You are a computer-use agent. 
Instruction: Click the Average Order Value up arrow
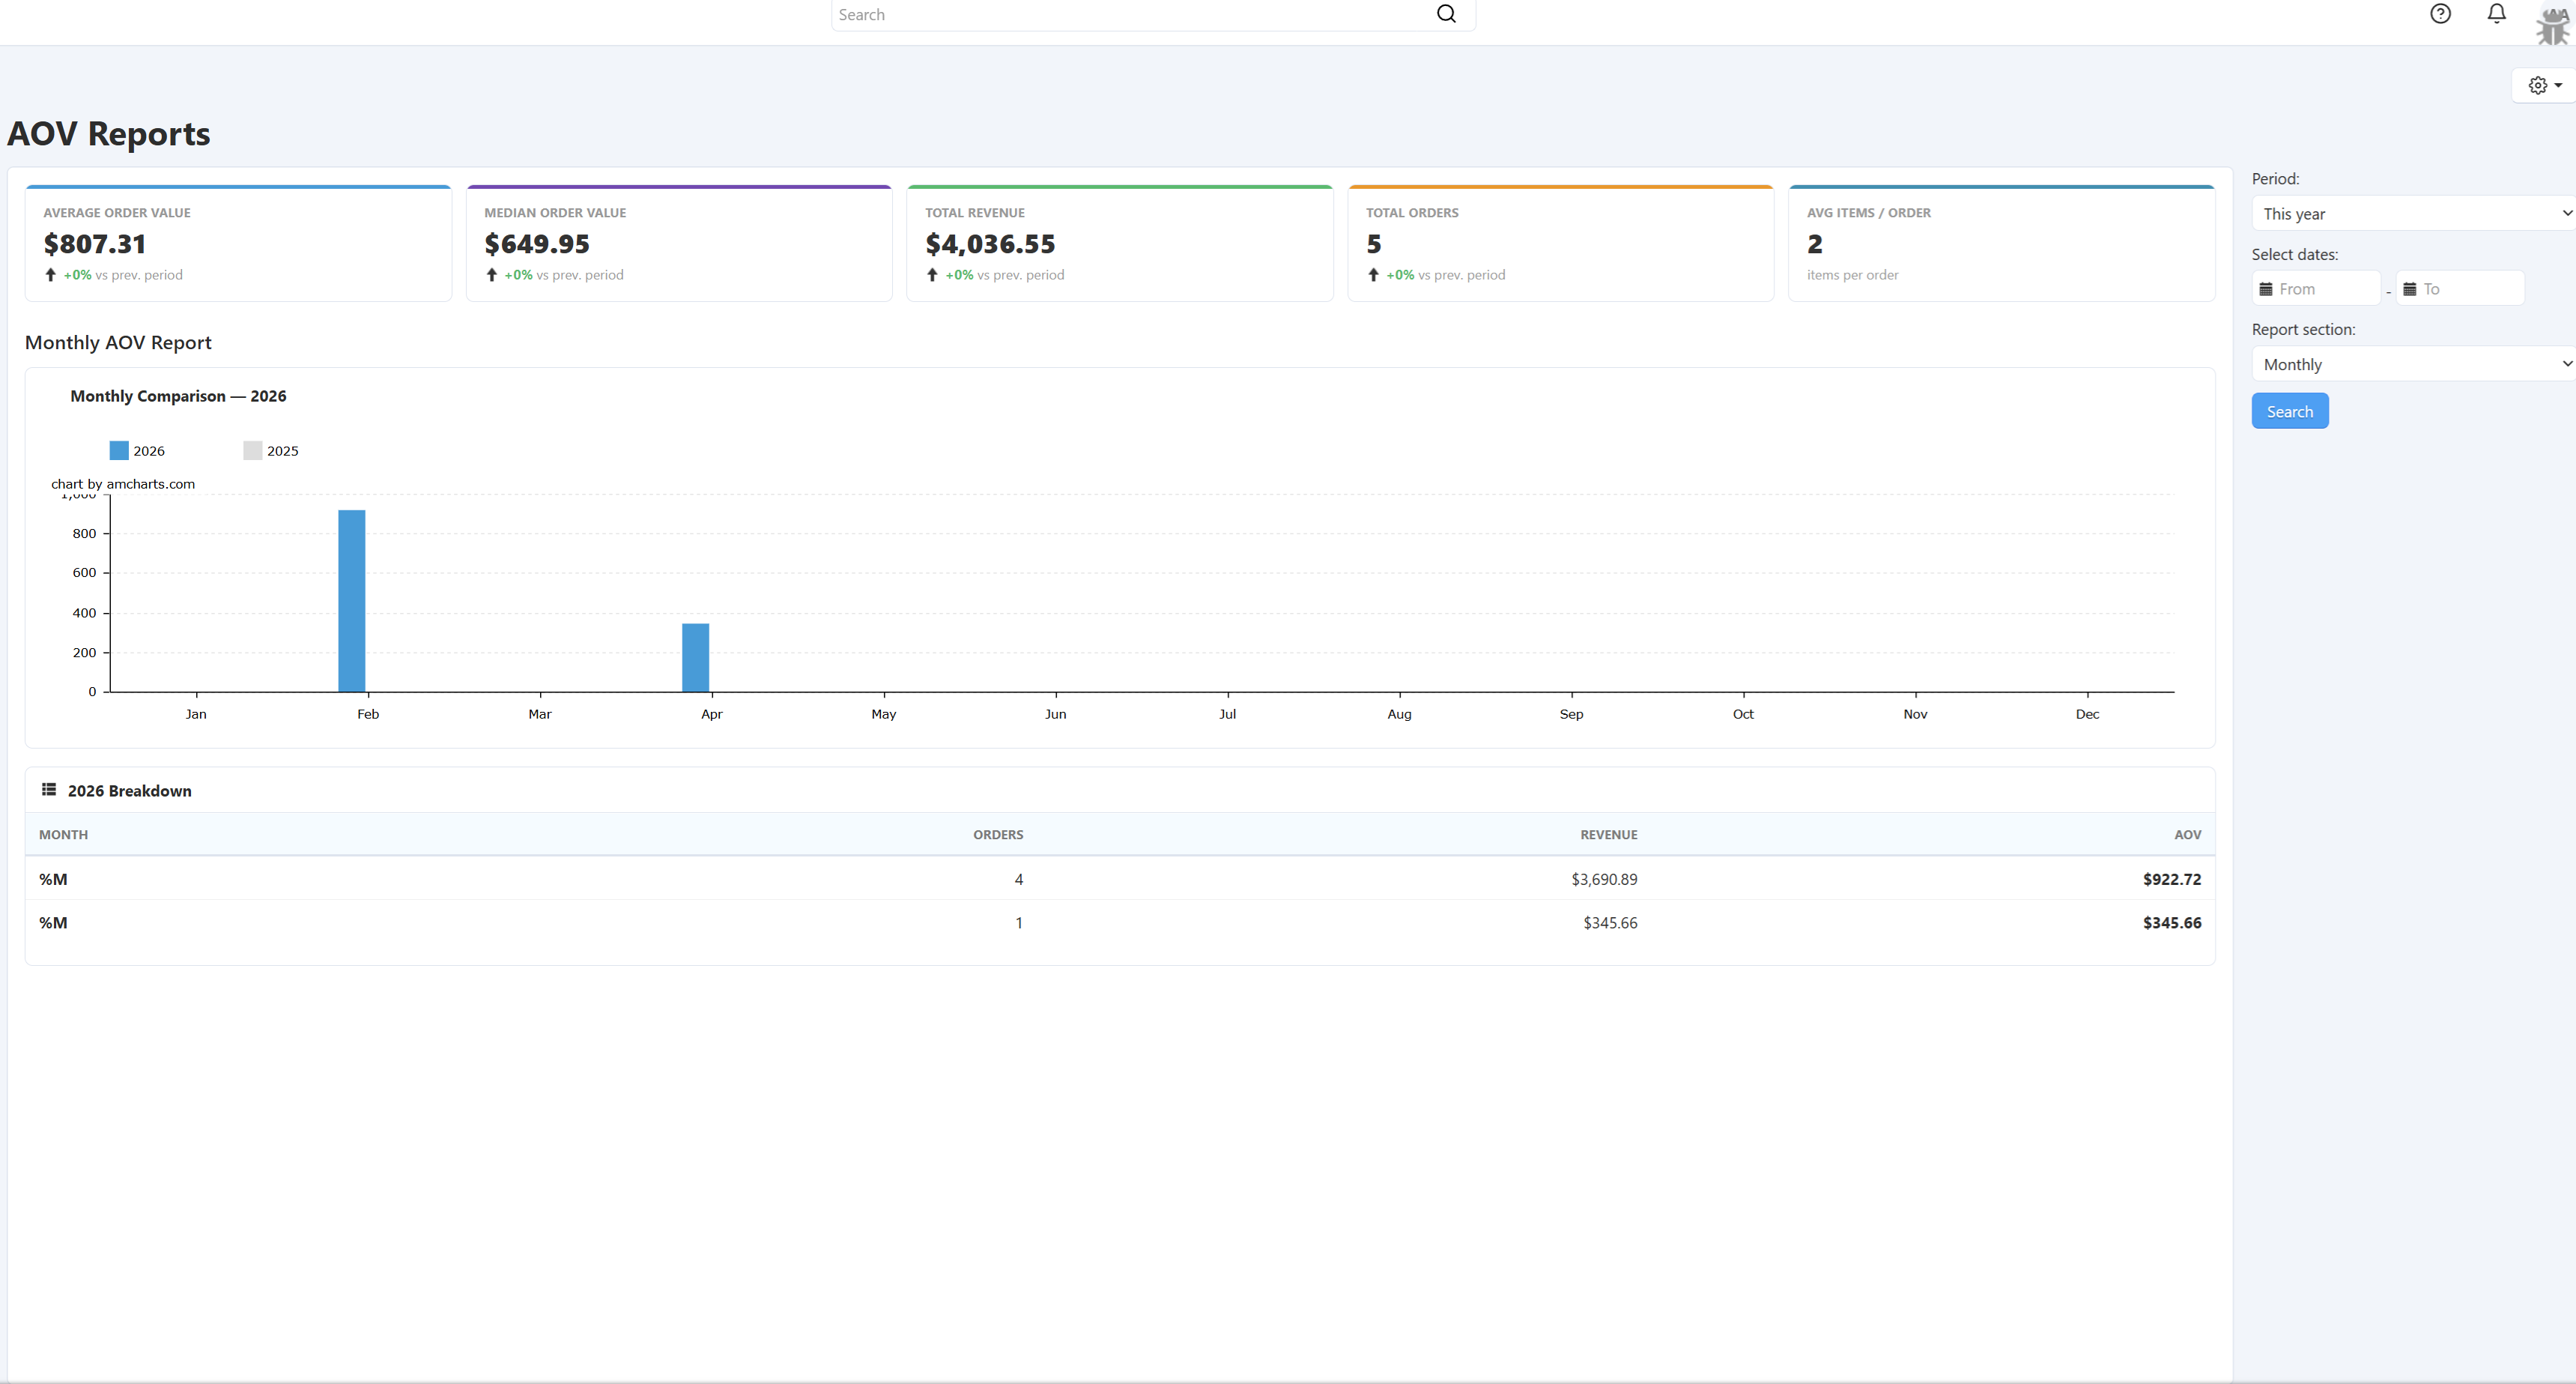[x=51, y=275]
